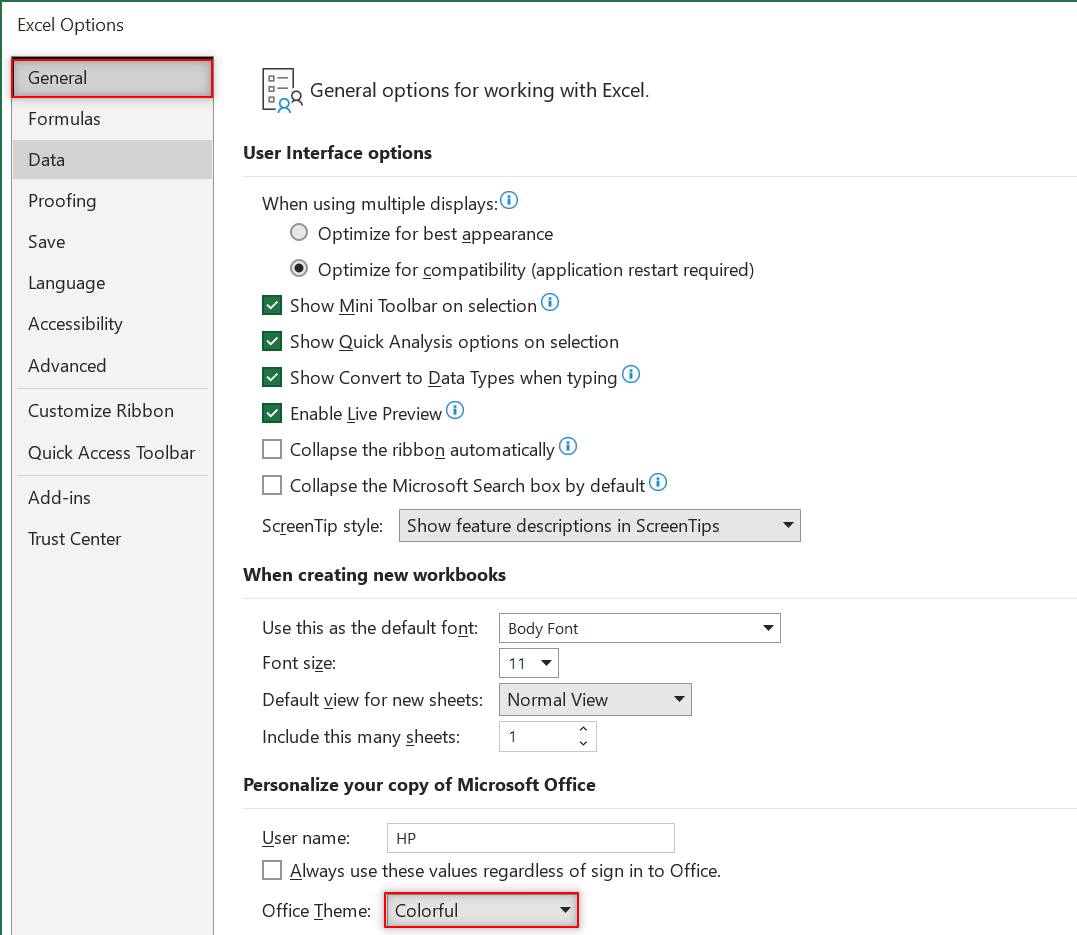Open the General options category
This screenshot has width=1077, height=935.
(112, 78)
